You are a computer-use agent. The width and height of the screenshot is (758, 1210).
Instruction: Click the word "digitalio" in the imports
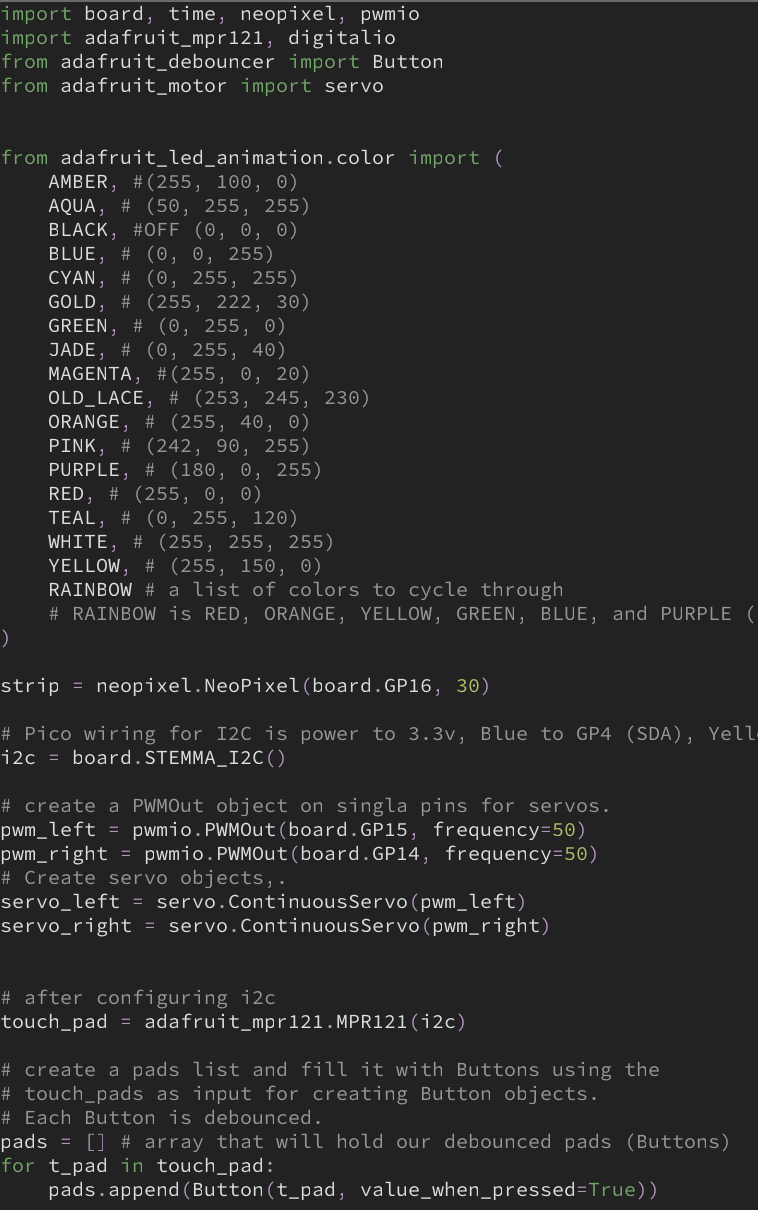coord(342,38)
